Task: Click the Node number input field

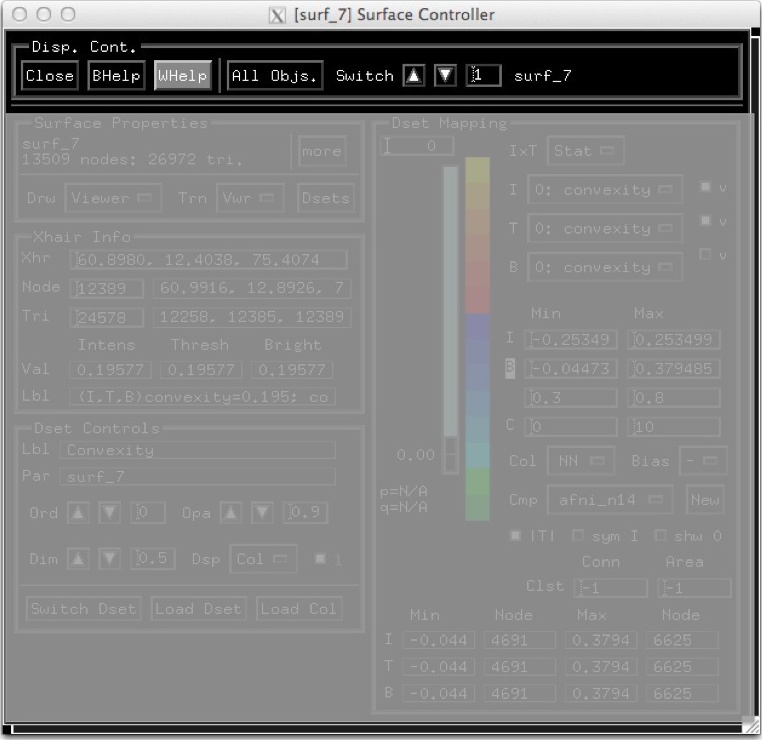Action: point(109,289)
